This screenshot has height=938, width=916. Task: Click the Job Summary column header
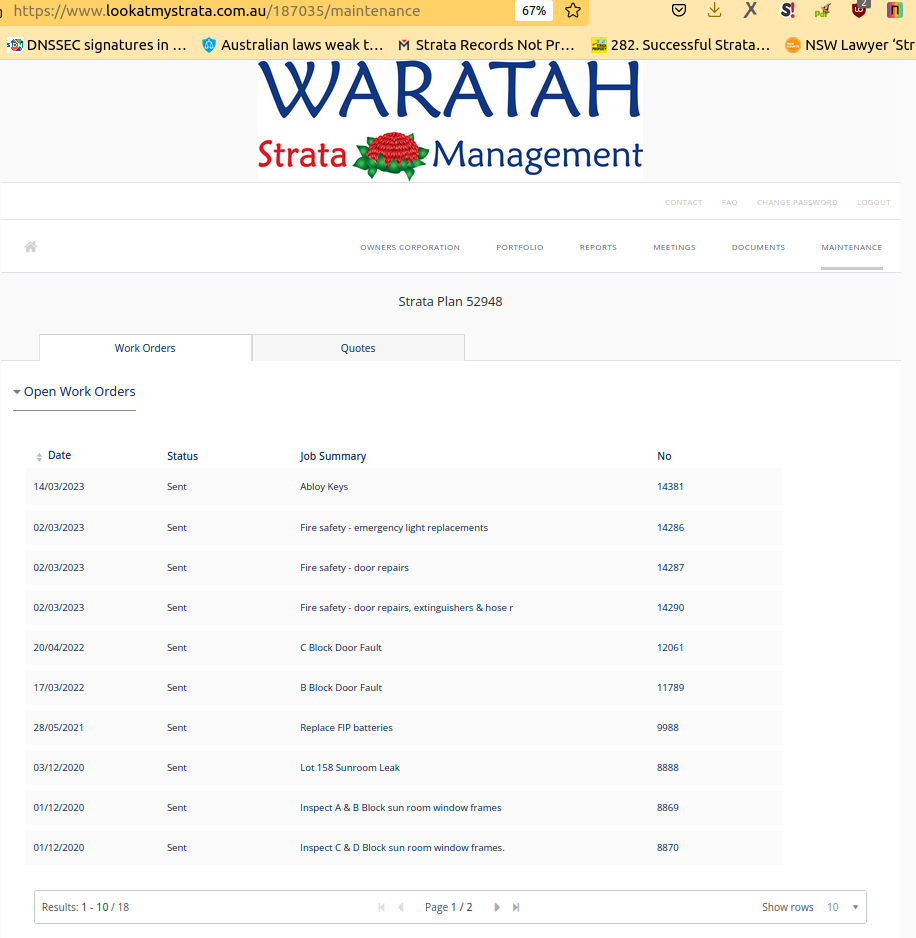click(333, 456)
